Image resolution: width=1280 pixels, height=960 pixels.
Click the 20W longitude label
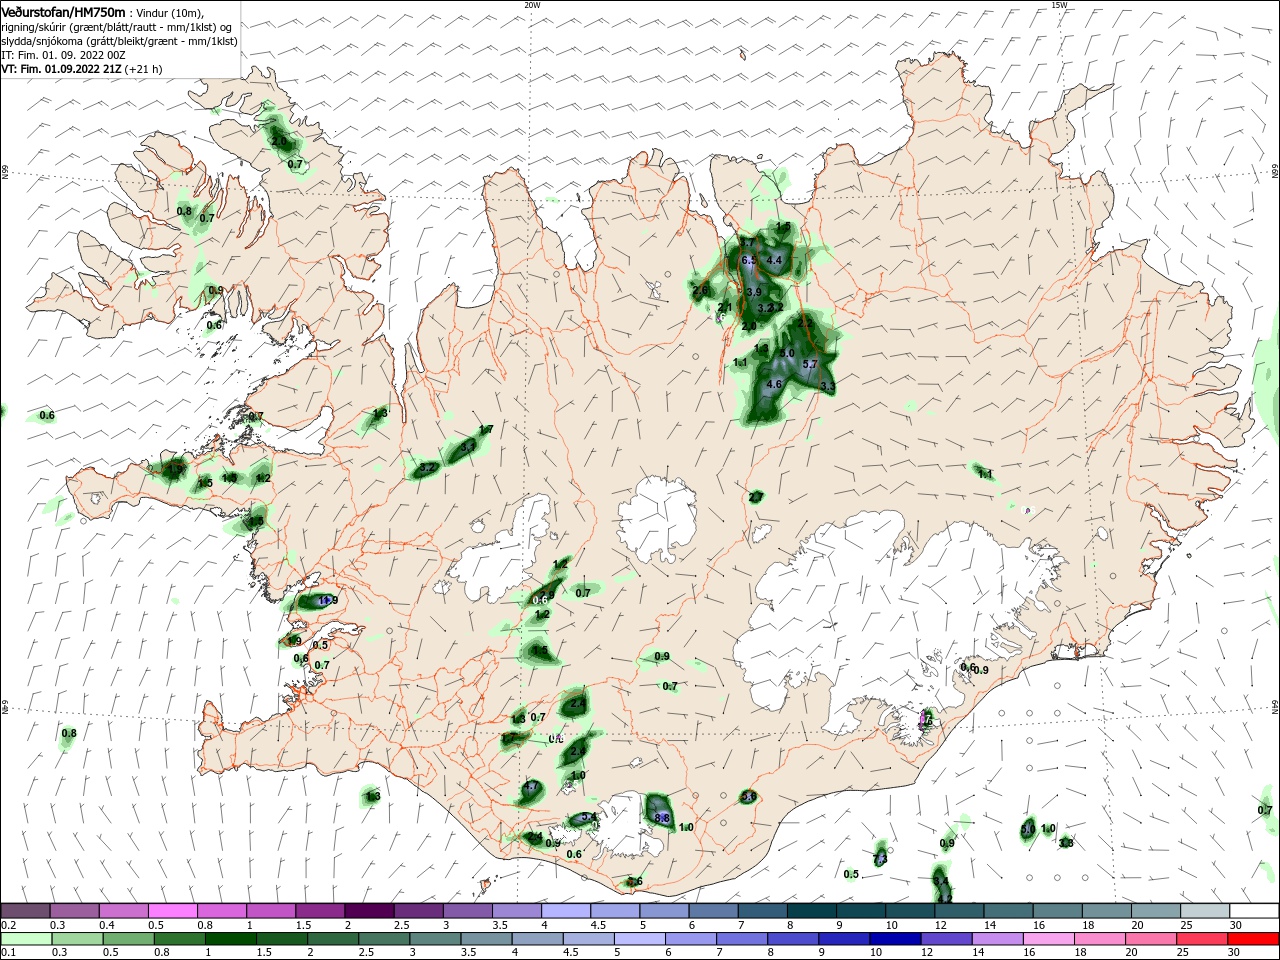(x=532, y=5)
